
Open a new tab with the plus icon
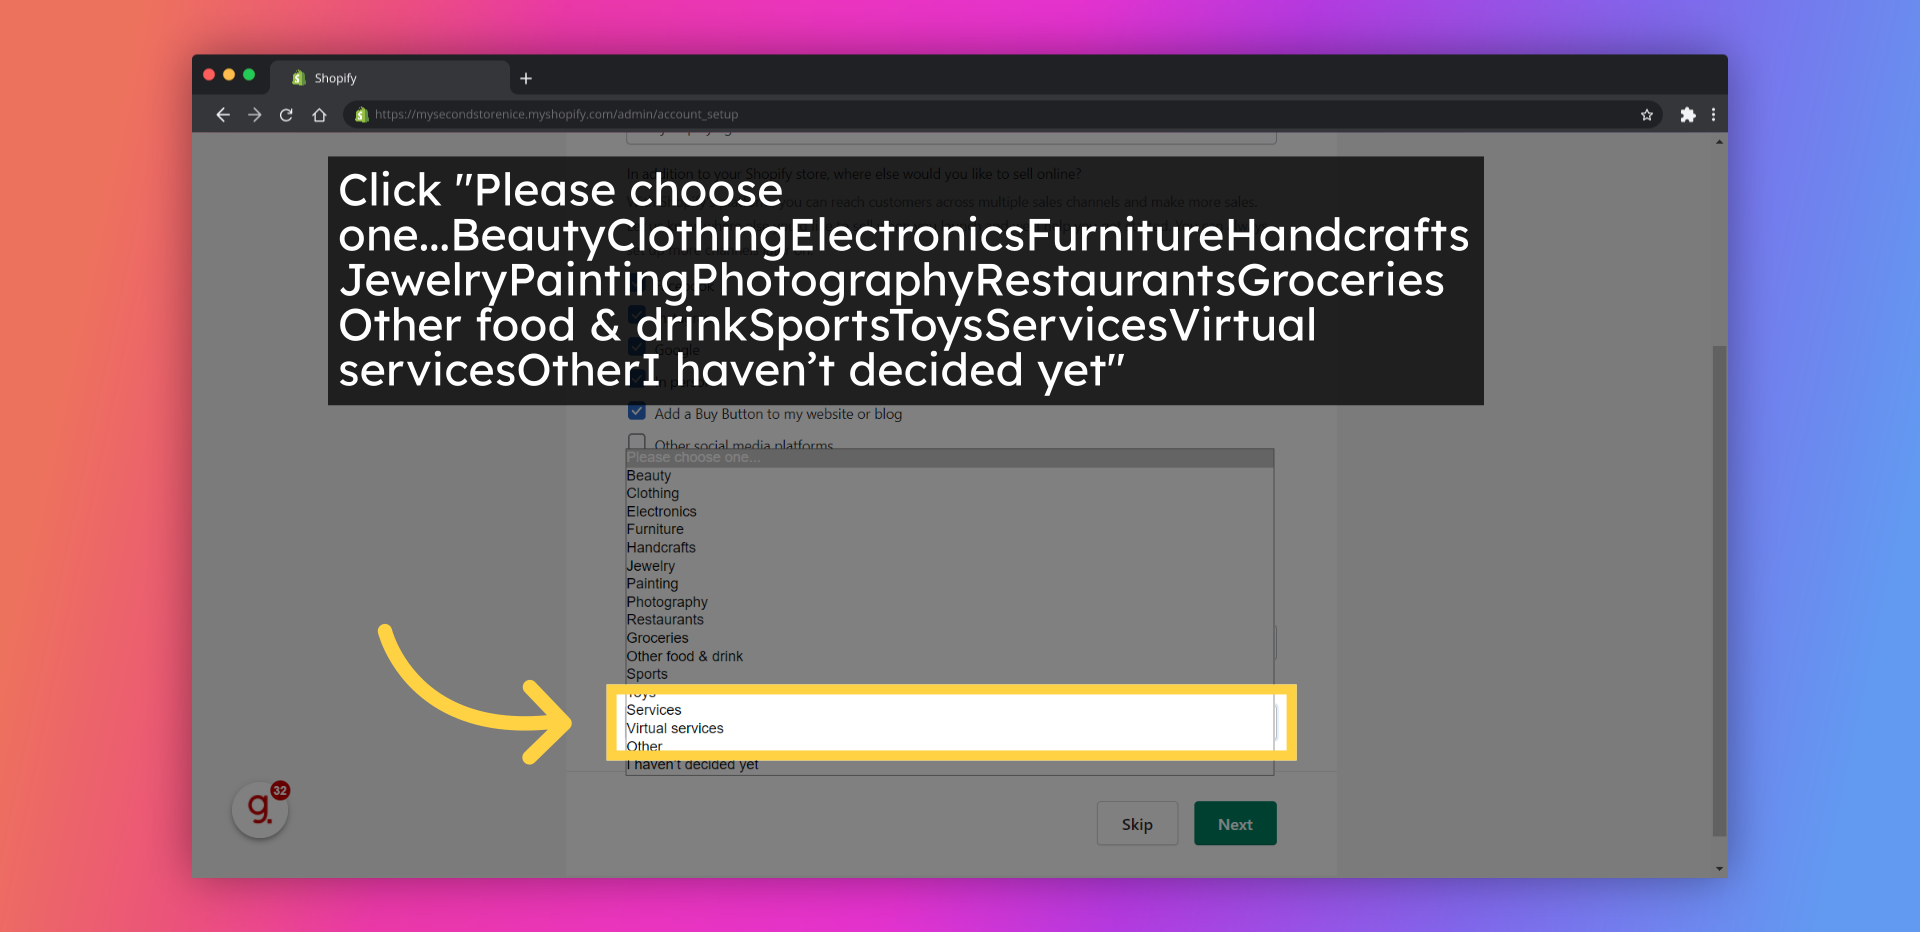pyautogui.click(x=526, y=78)
